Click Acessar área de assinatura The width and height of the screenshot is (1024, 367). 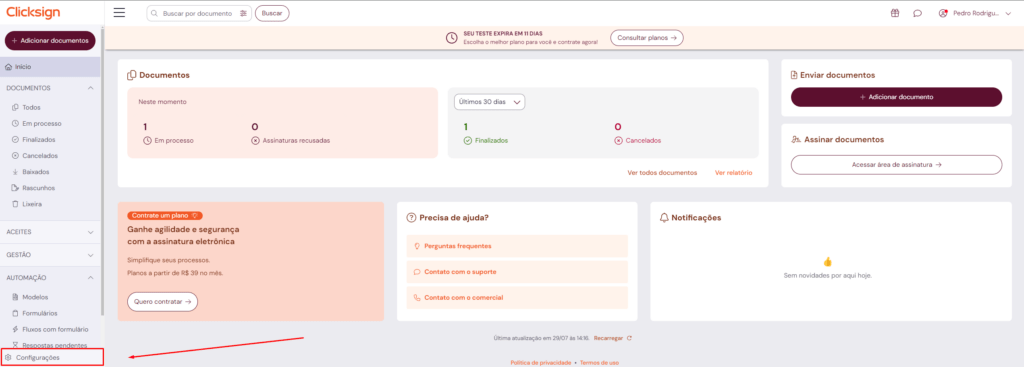point(896,165)
